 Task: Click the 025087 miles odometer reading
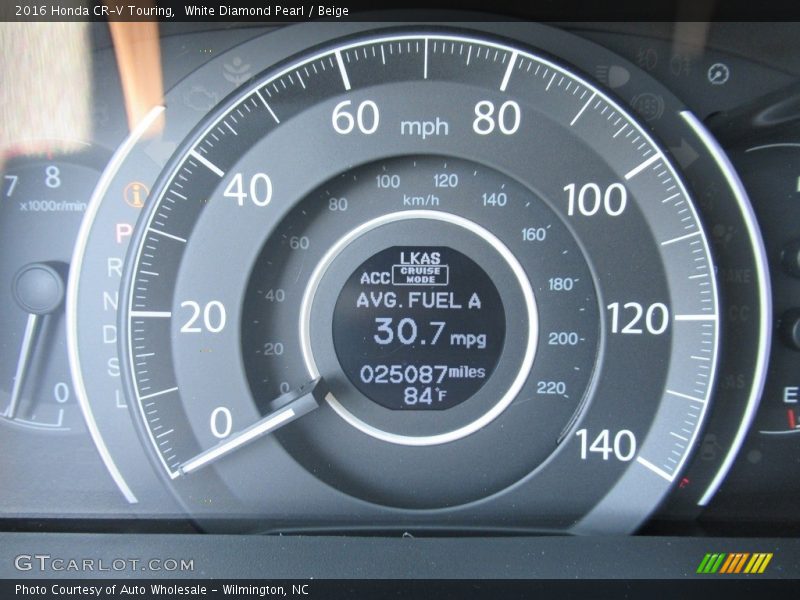point(422,373)
